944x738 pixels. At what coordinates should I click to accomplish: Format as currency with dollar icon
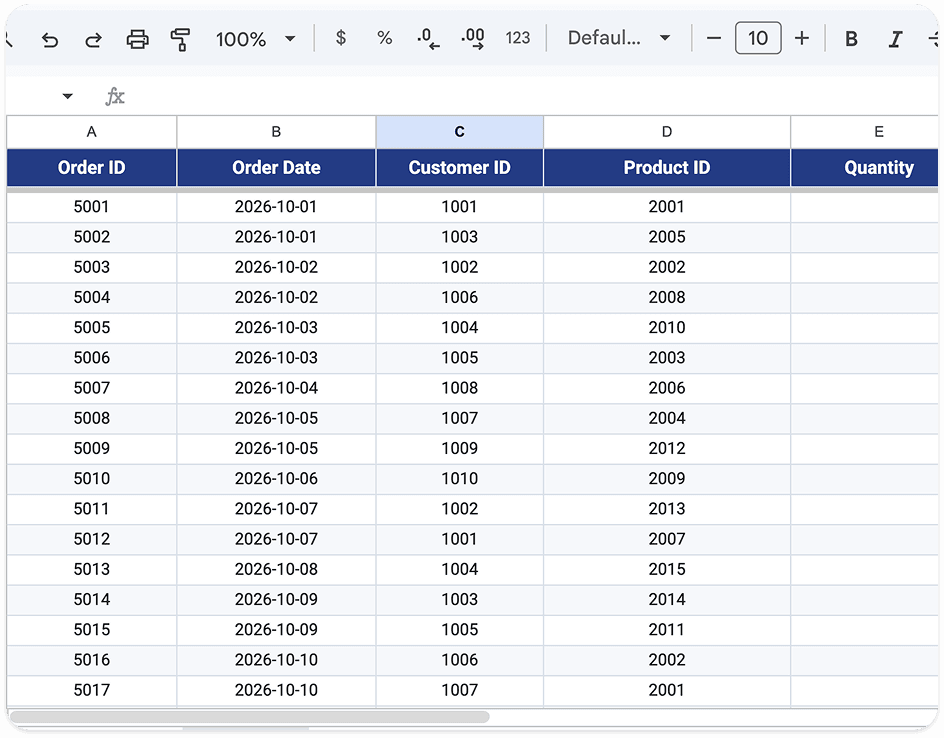tap(341, 38)
